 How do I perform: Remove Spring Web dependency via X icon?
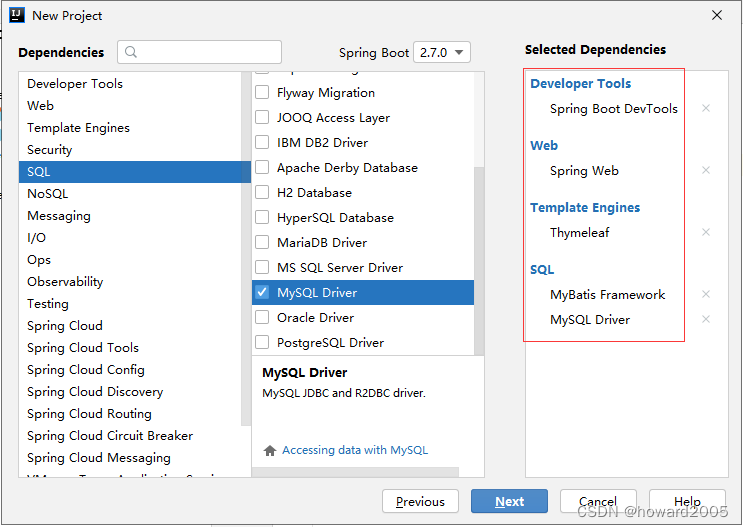pos(706,170)
